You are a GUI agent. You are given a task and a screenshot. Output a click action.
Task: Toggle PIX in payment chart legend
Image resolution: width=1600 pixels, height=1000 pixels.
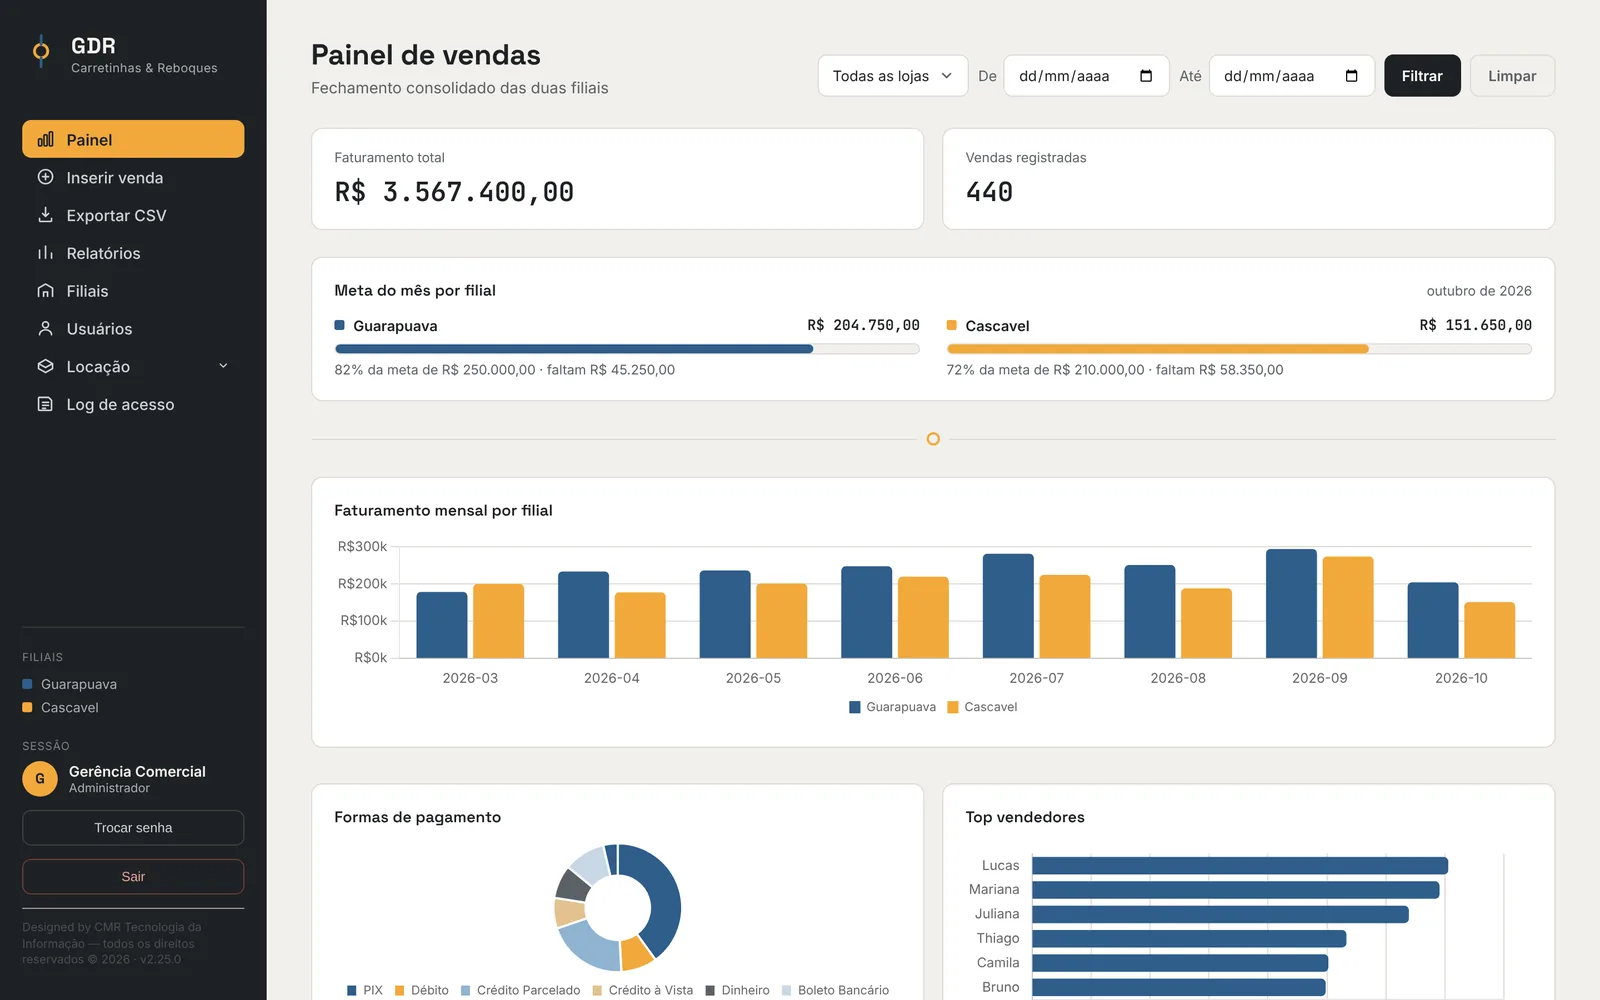[x=365, y=990]
